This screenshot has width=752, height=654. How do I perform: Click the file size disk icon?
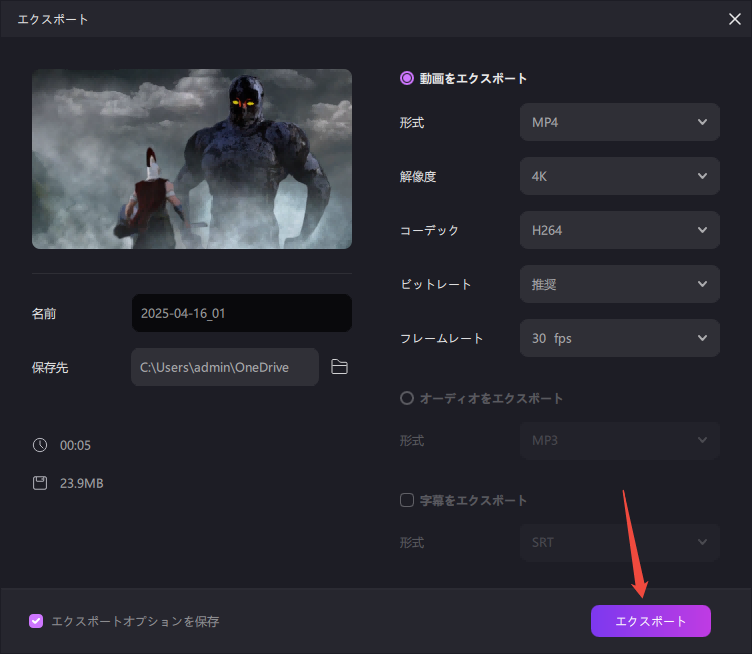click(x=40, y=483)
